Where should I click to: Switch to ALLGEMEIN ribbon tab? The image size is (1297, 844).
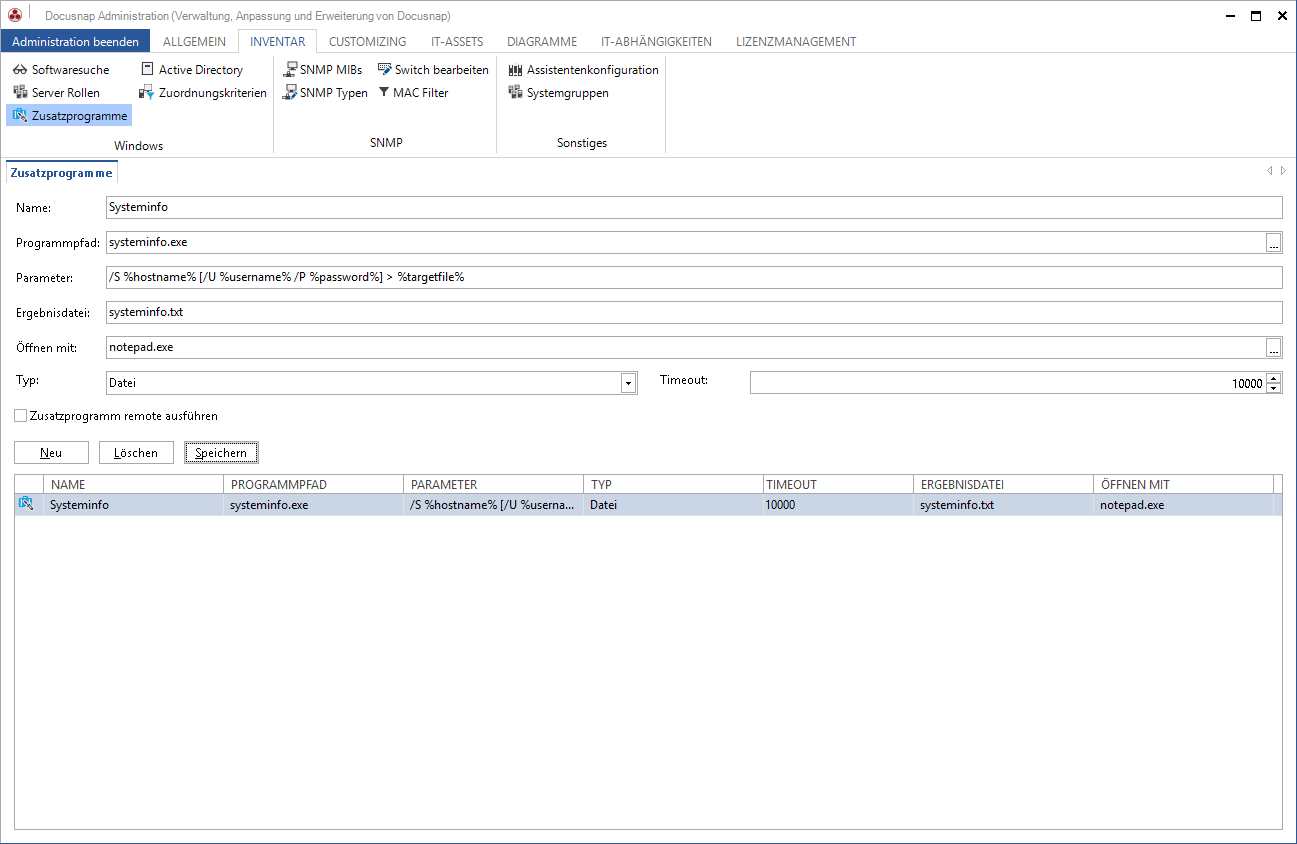click(x=195, y=41)
